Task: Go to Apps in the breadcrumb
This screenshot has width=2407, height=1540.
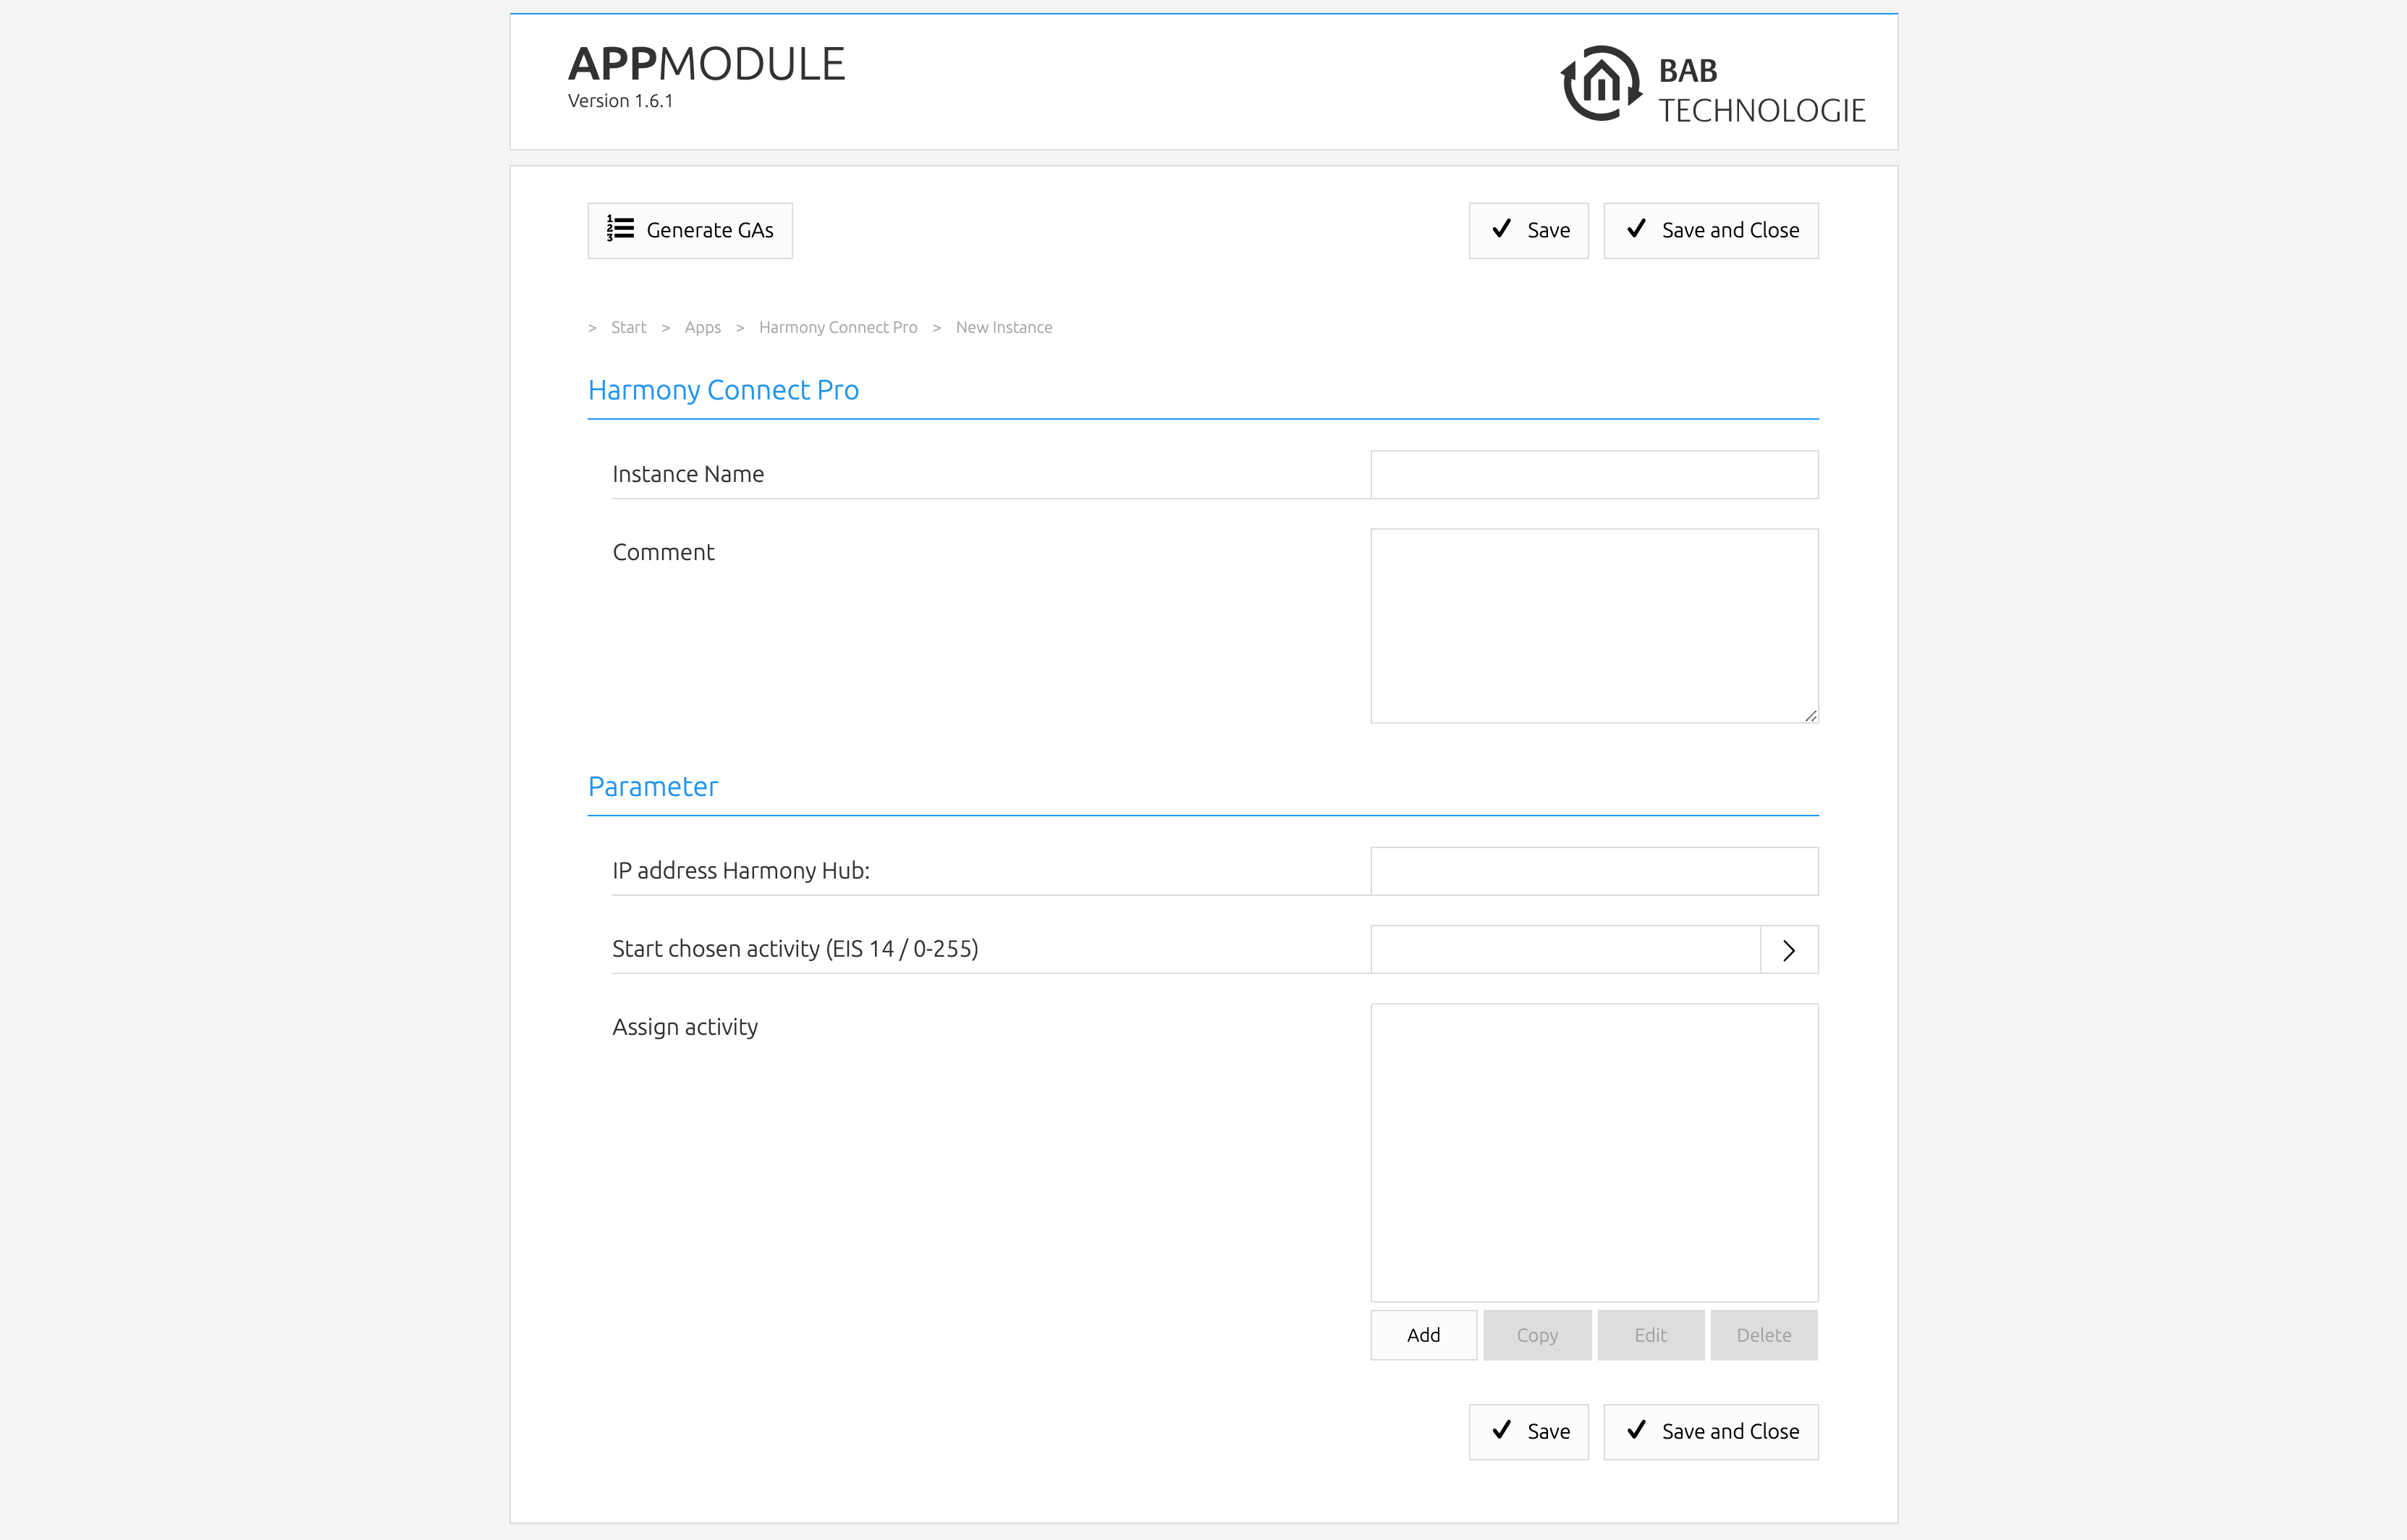Action: [x=702, y=328]
